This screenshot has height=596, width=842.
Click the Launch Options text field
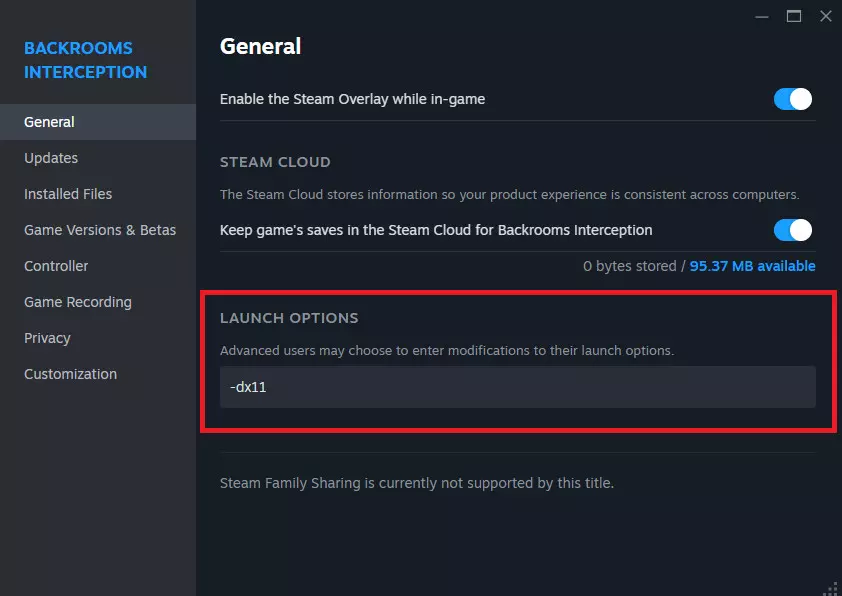click(x=517, y=387)
